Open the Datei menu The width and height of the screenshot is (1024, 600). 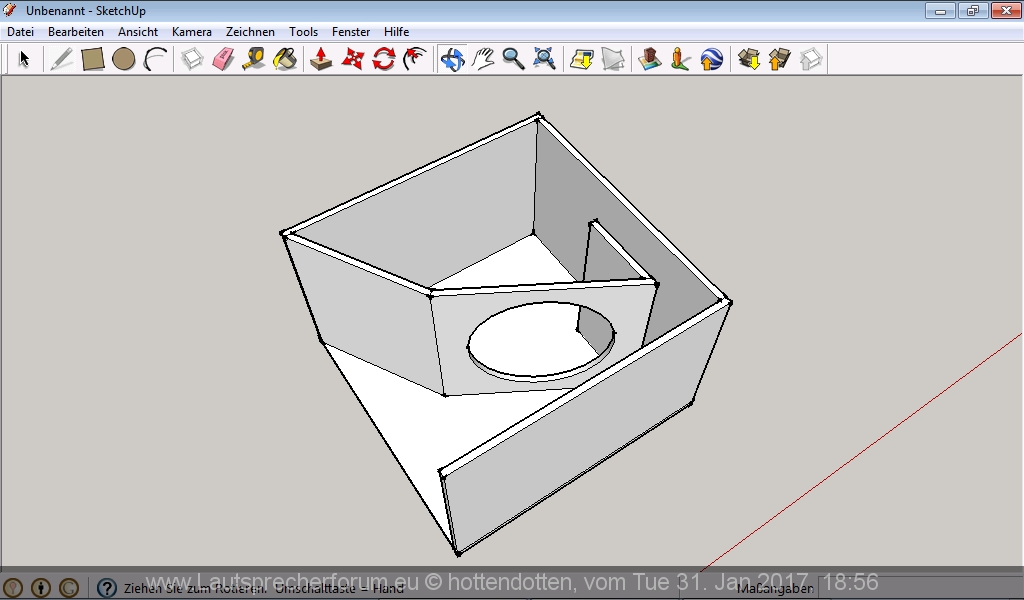coord(20,32)
